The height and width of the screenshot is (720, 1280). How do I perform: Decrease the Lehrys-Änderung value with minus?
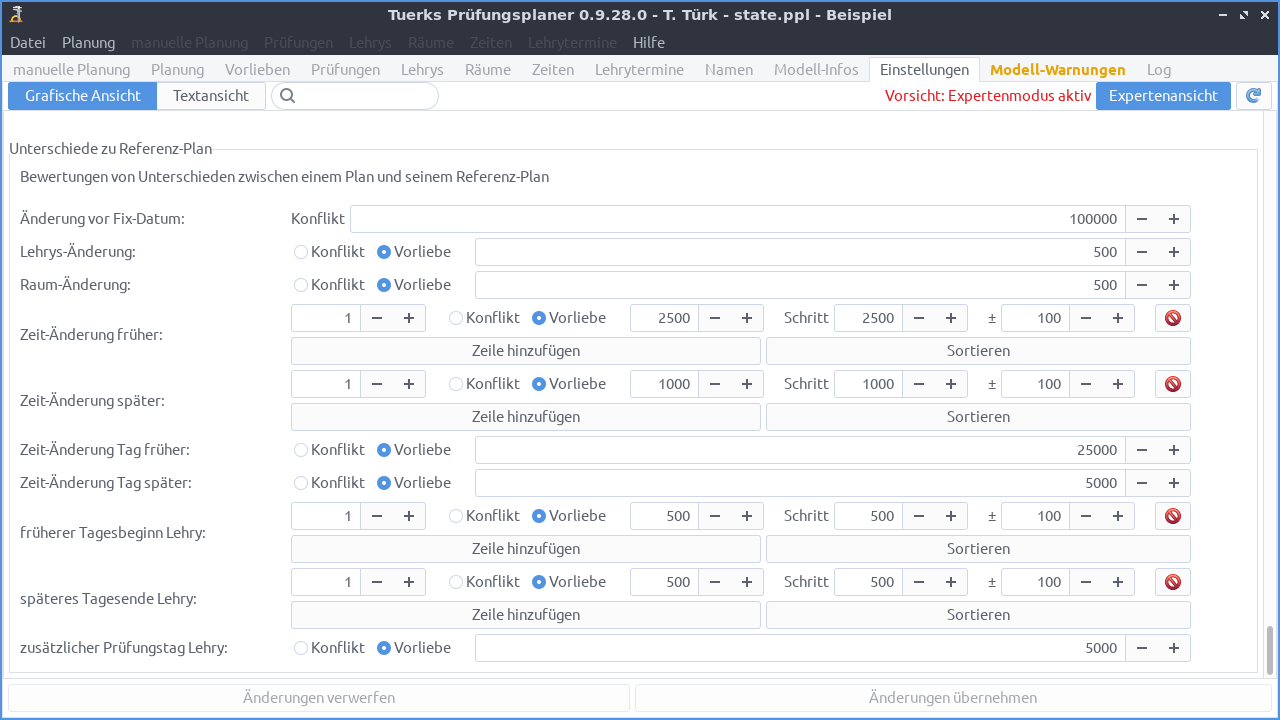point(1142,252)
